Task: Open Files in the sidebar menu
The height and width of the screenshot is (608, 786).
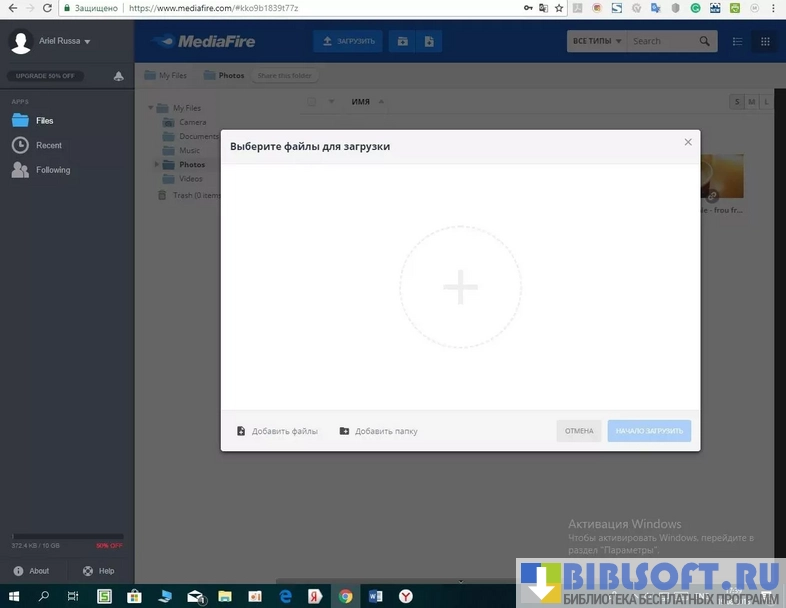Action: [44, 120]
